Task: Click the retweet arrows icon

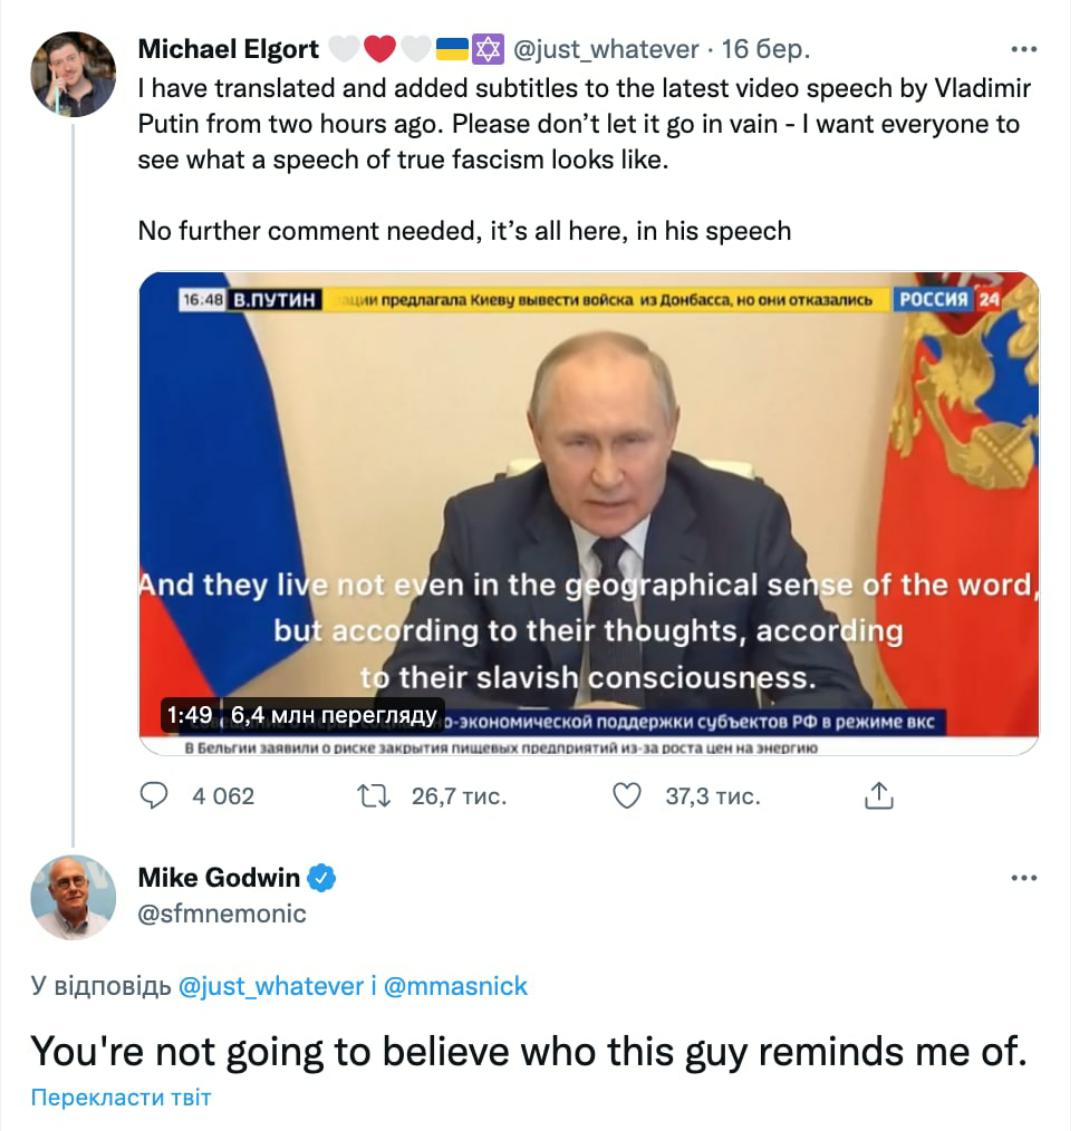Action: (374, 796)
